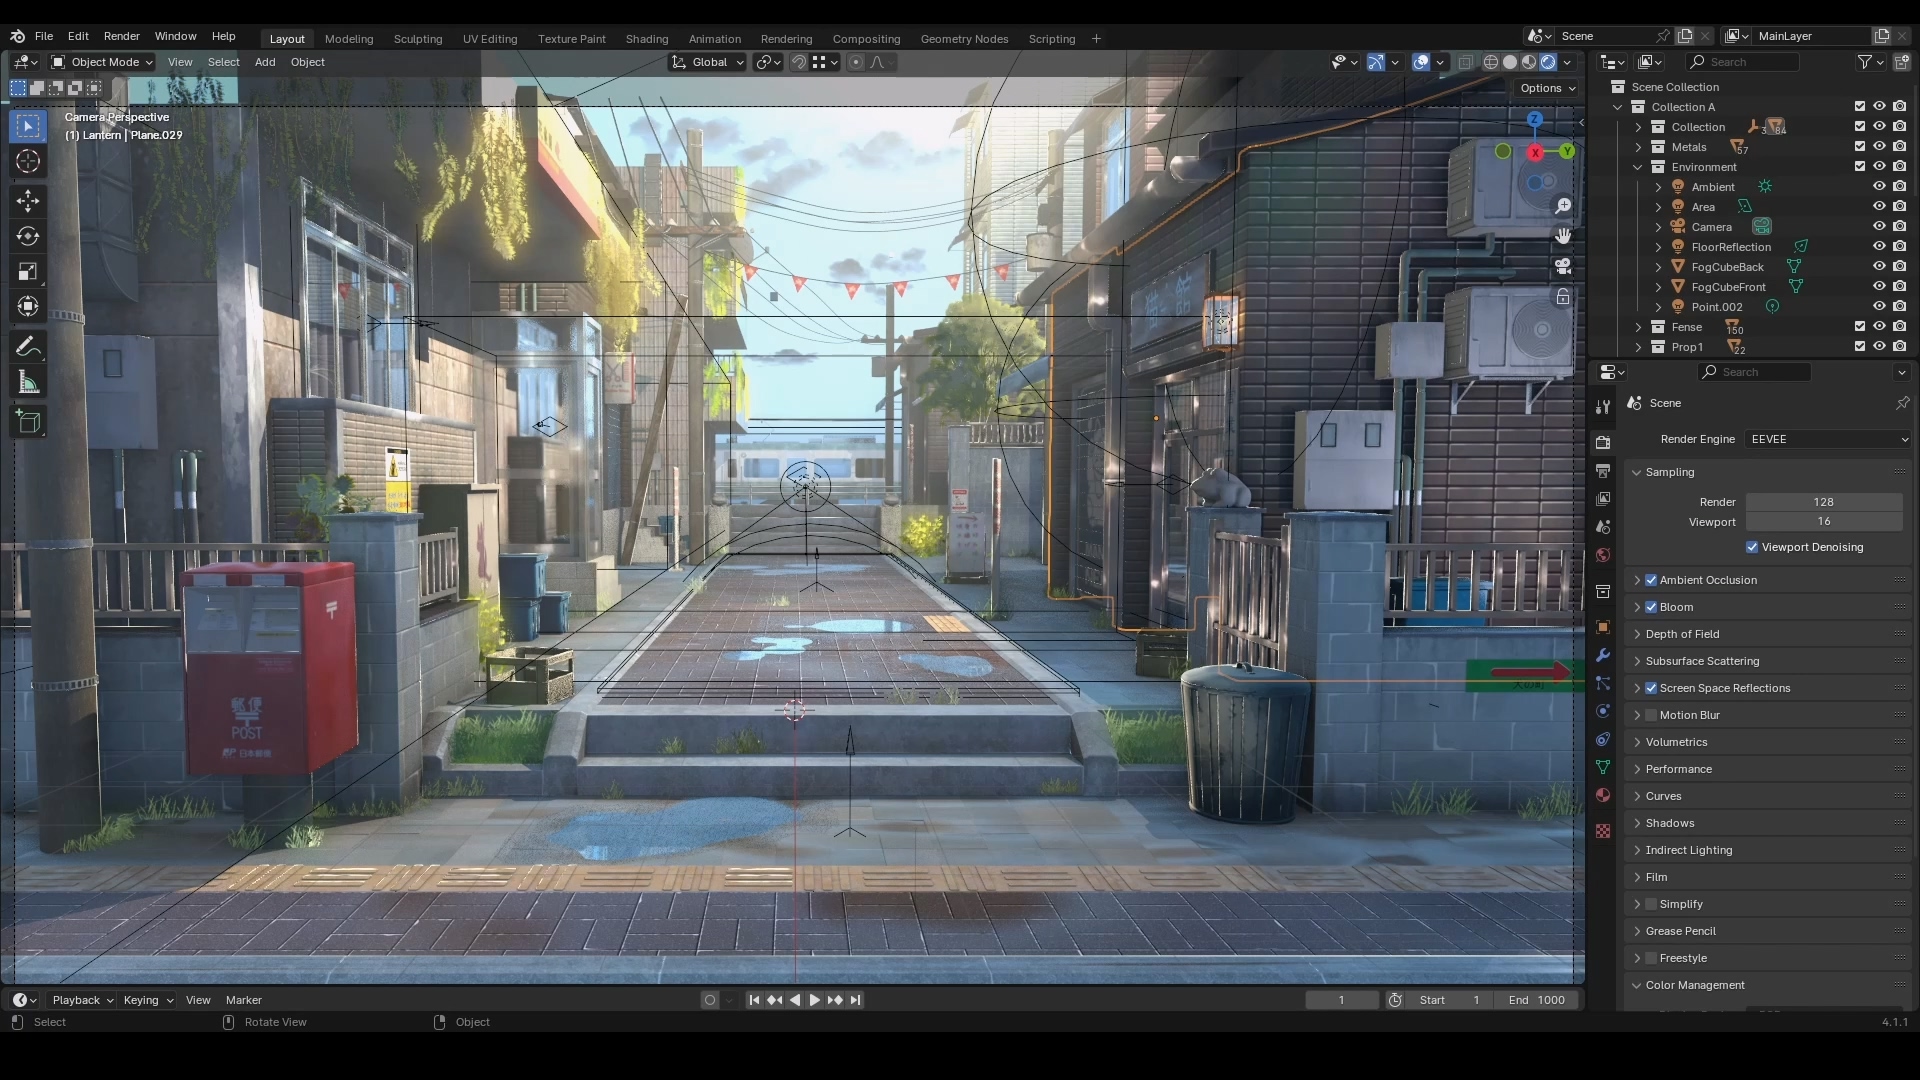The image size is (1920, 1080).
Task: Switch to the Shading workspace tab
Action: click(646, 39)
